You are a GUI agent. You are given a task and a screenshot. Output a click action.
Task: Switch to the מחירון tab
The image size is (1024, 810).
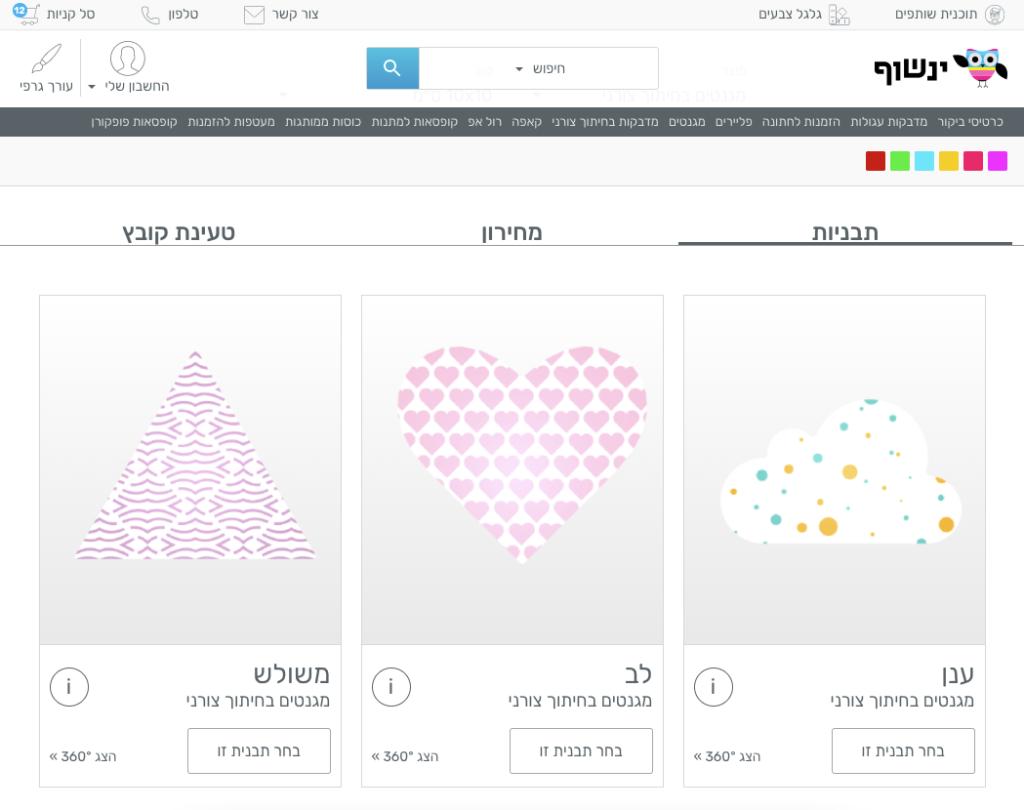point(512,232)
